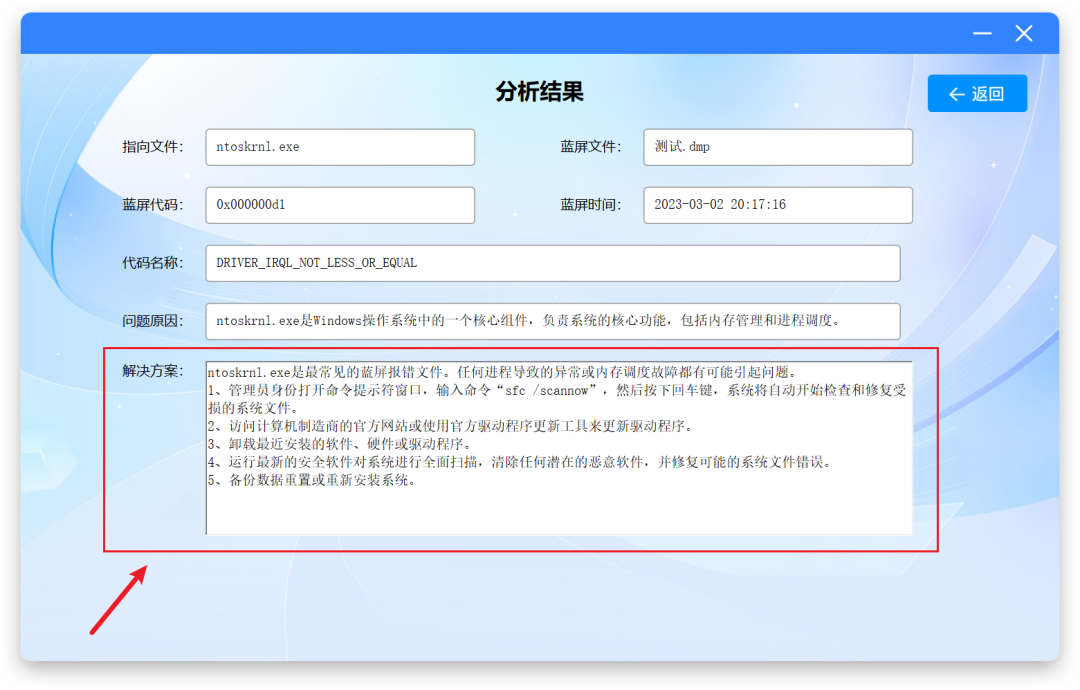Click the 蓝屏代码 label
The image size is (1080, 690).
pyautogui.click(x=152, y=205)
